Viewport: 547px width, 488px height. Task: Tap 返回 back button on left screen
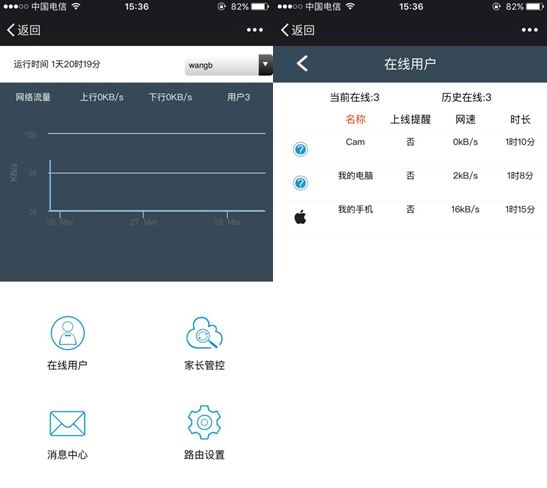point(24,30)
